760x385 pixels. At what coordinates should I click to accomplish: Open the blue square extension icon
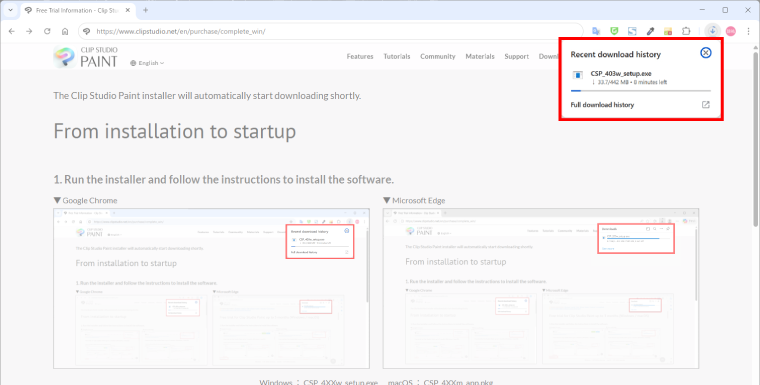tap(632, 31)
